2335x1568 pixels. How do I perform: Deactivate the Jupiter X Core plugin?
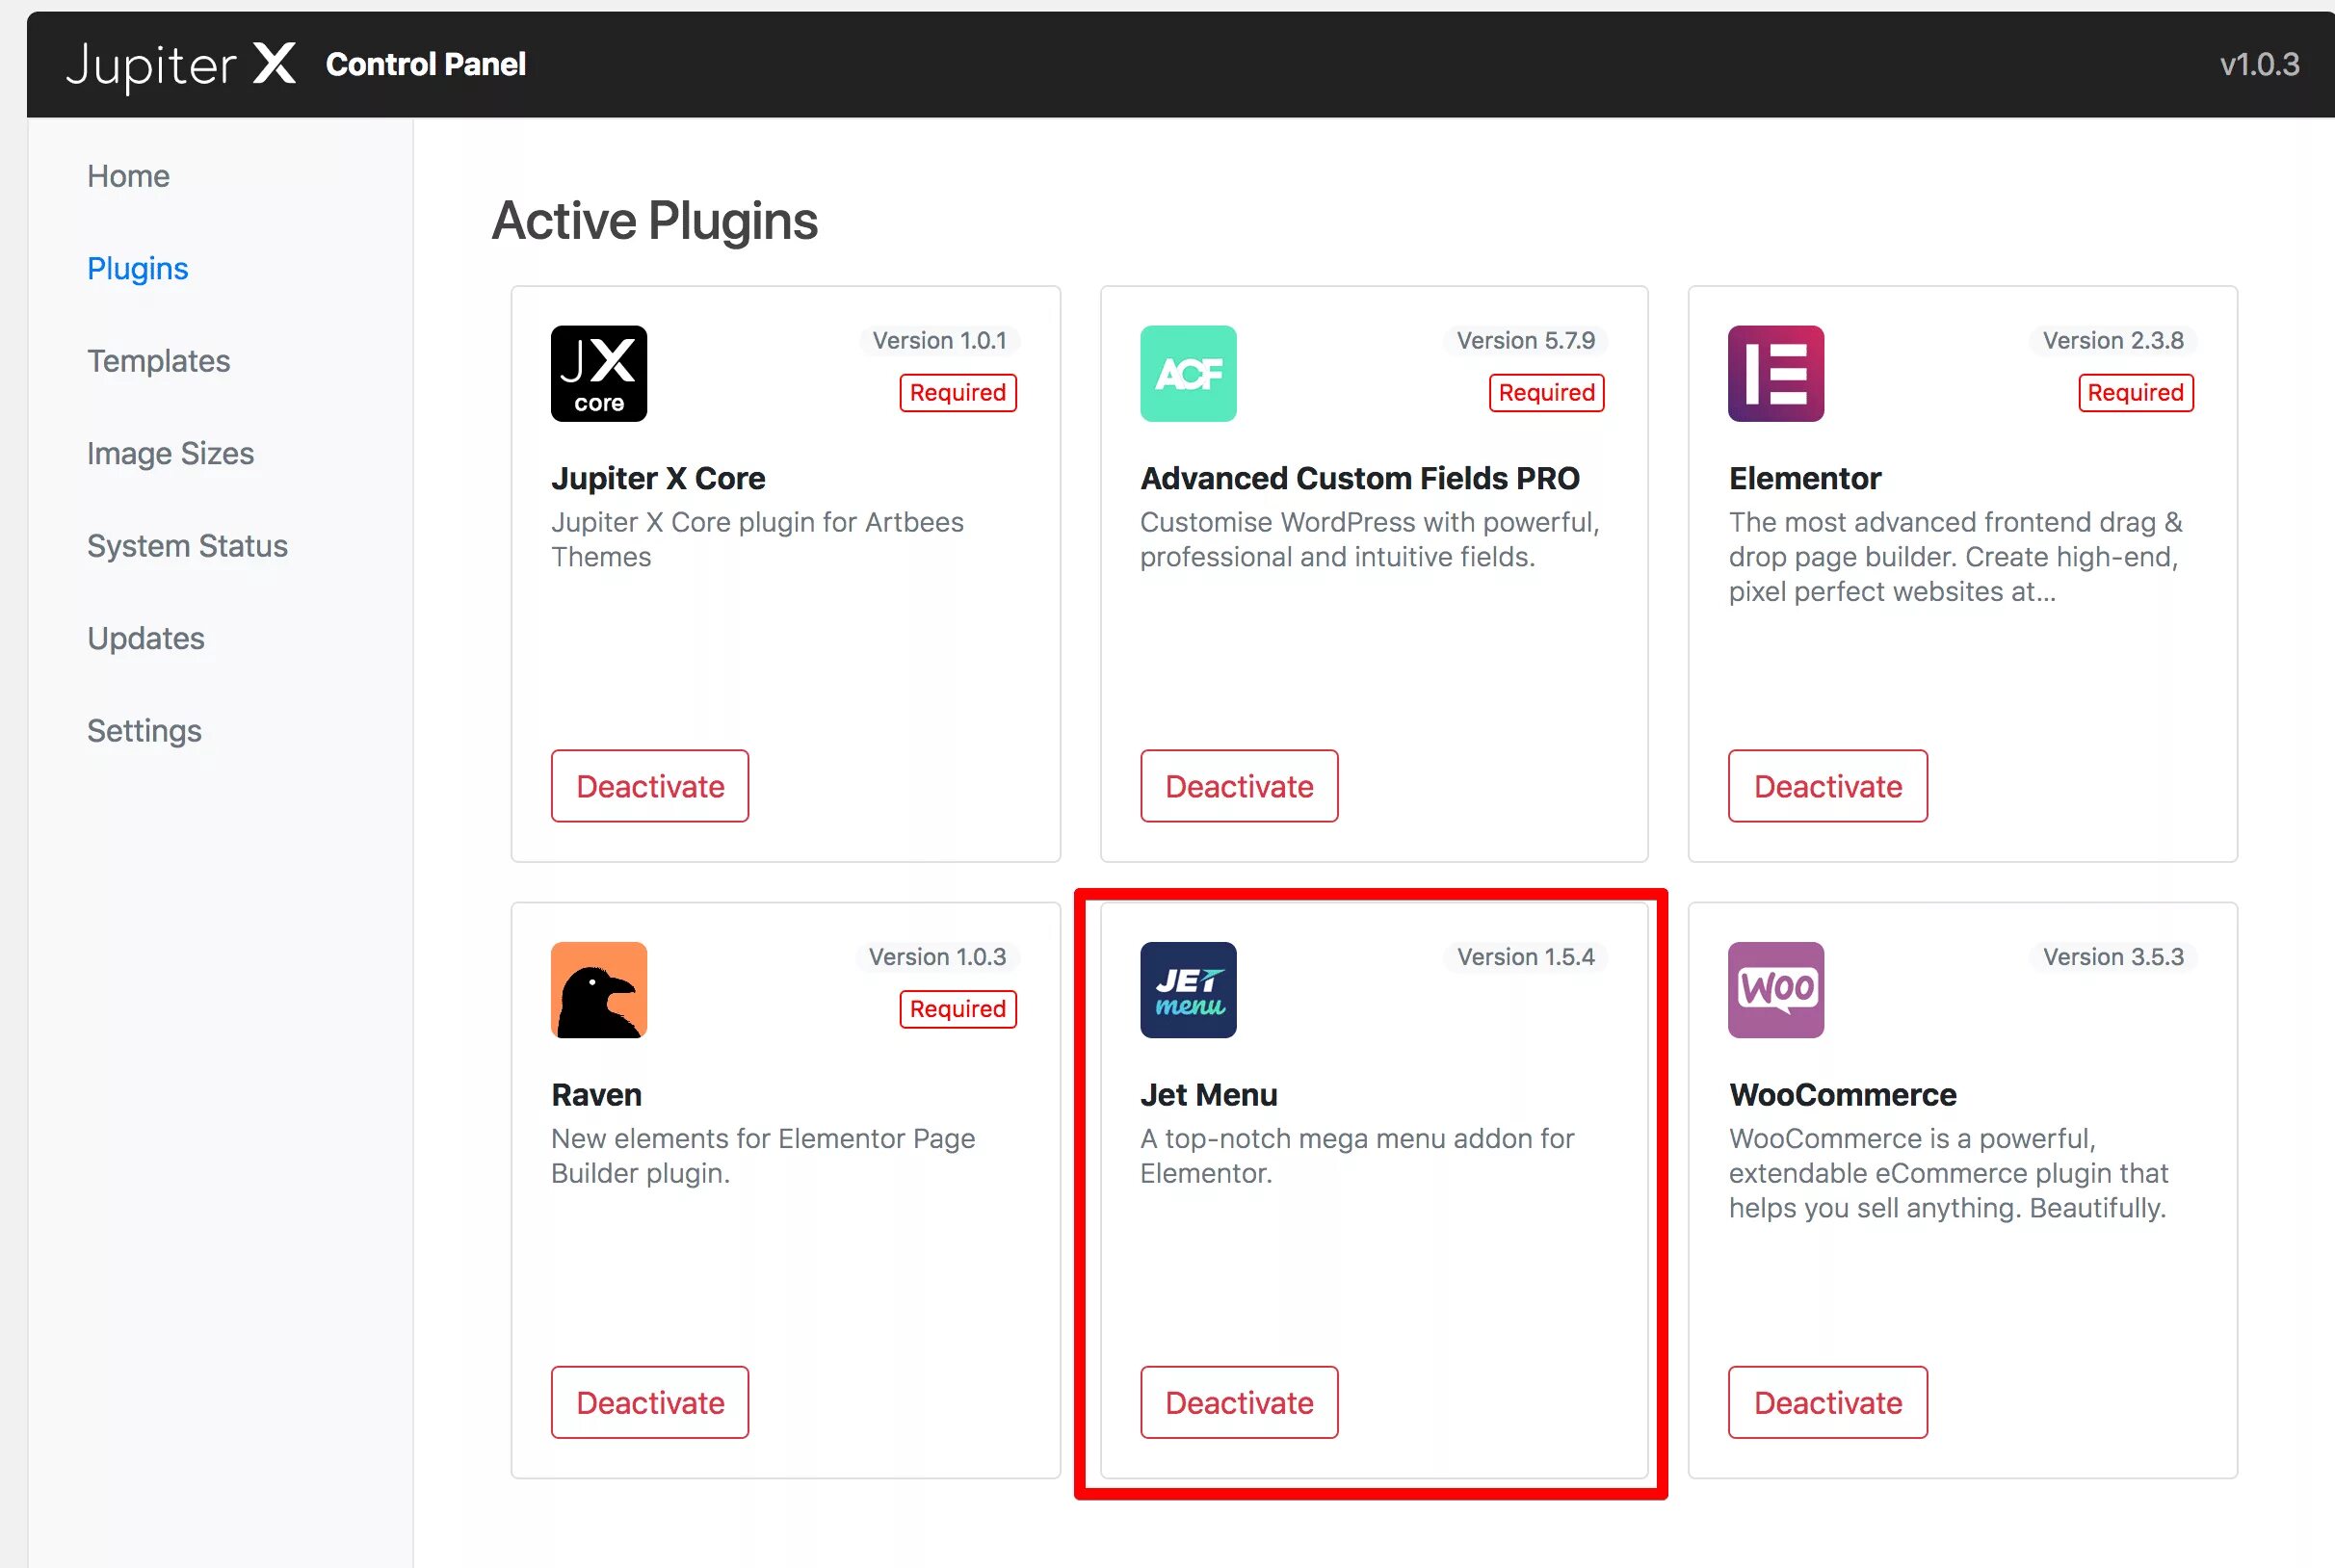point(649,786)
